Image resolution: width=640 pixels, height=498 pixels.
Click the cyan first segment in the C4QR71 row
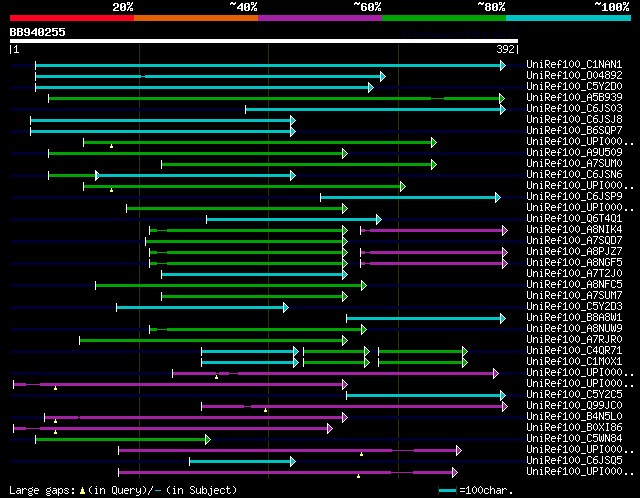250,352
